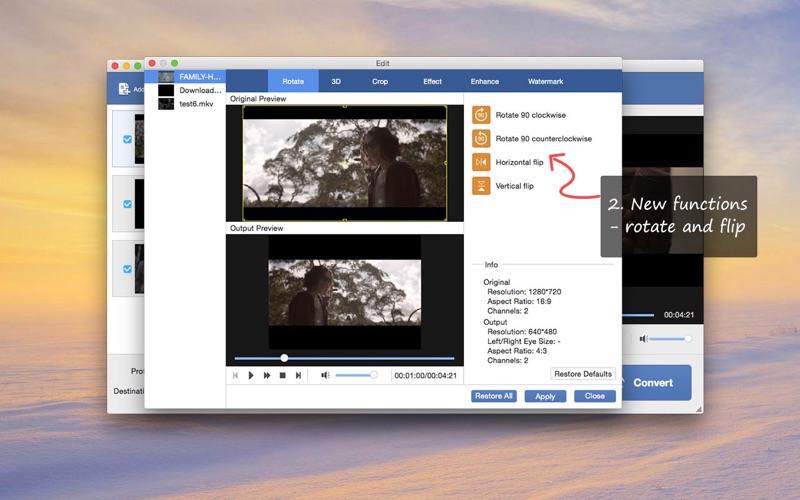Open the Watermark tab
Screen dimensions: 800x500
click(x=545, y=82)
